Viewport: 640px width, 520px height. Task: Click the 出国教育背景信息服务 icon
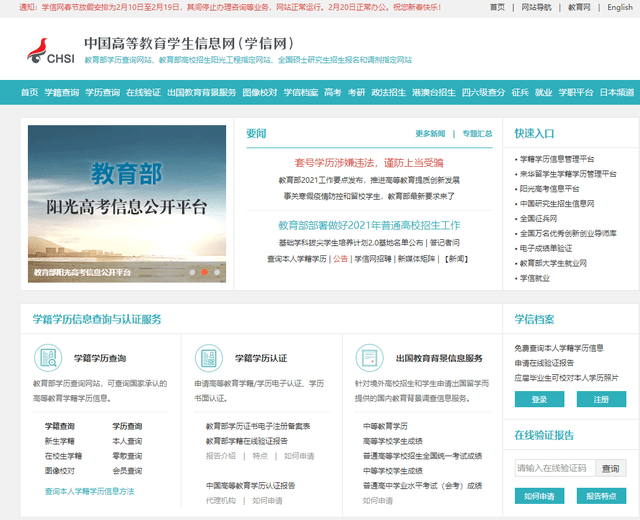369,358
